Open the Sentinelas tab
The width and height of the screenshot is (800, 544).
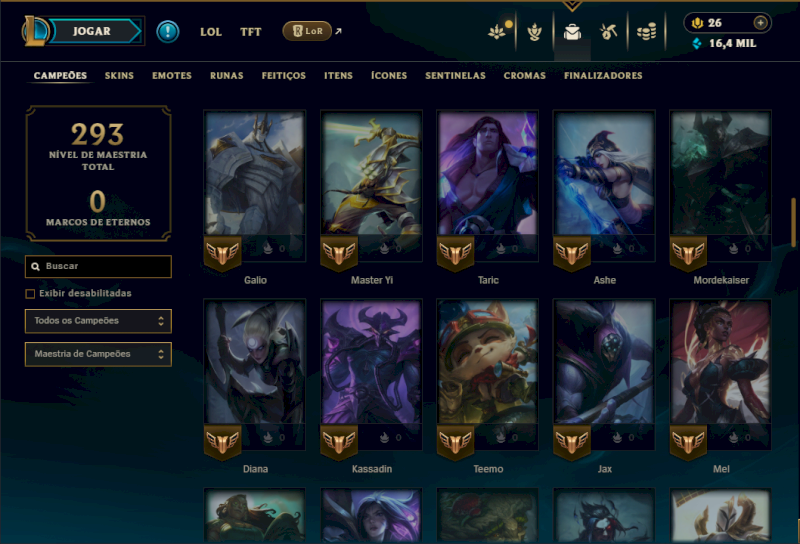coord(455,76)
